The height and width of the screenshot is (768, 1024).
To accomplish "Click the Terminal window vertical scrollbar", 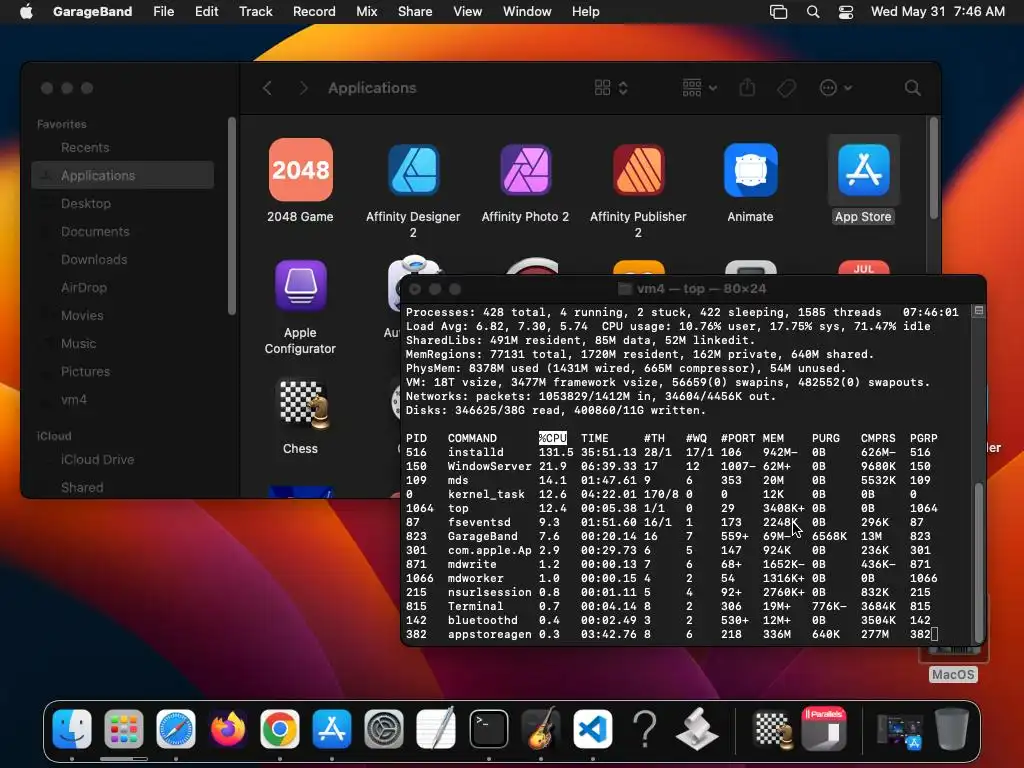I will 978,562.
